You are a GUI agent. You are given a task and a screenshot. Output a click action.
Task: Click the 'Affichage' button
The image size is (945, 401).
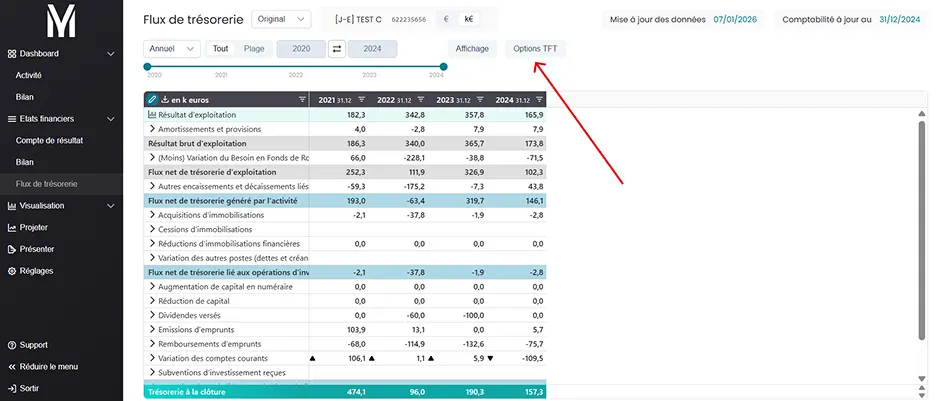click(472, 49)
